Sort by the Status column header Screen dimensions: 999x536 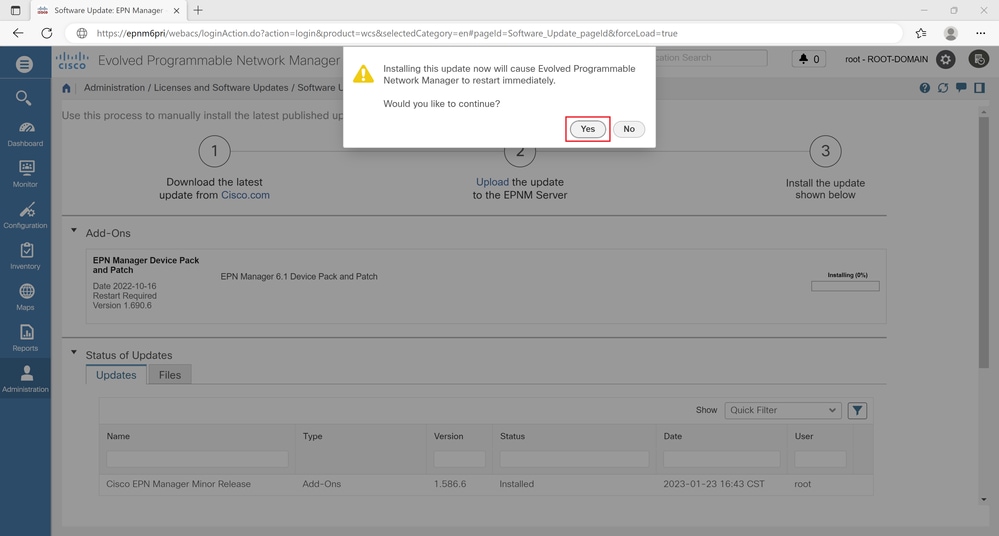click(512, 437)
